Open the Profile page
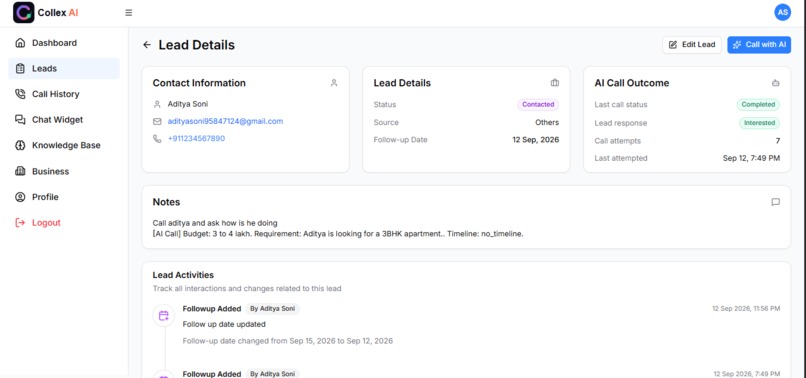Viewport: 806px width, 378px height. tap(64, 197)
